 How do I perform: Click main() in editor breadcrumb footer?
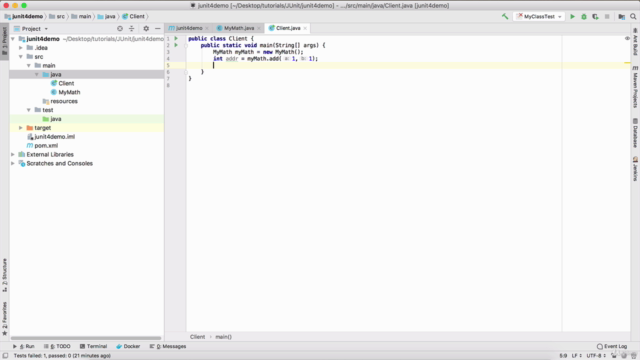tap(223, 337)
